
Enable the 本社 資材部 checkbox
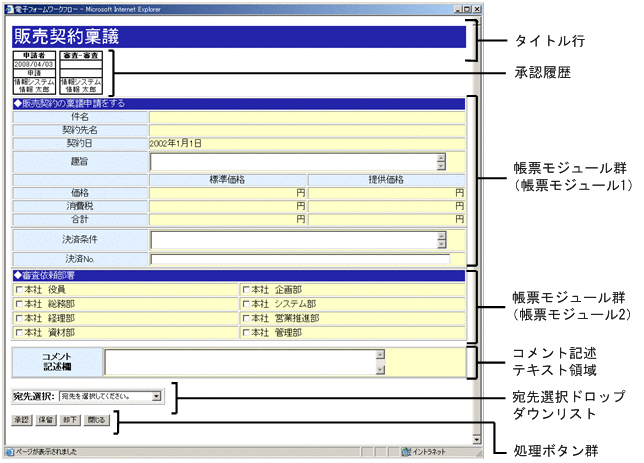pos(19,333)
